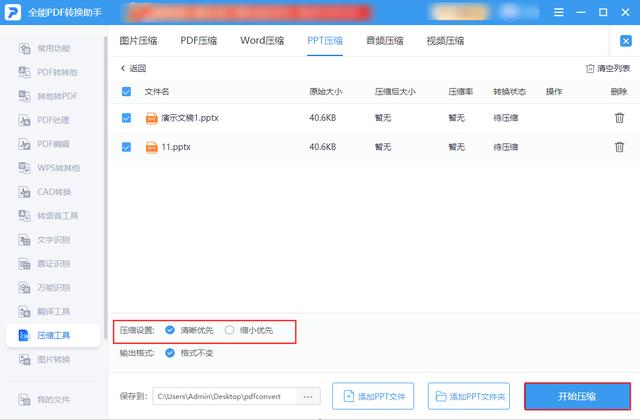The image size is (640, 420).
Task: Open the PDF转其他 sidebar section
Action: click(48, 72)
